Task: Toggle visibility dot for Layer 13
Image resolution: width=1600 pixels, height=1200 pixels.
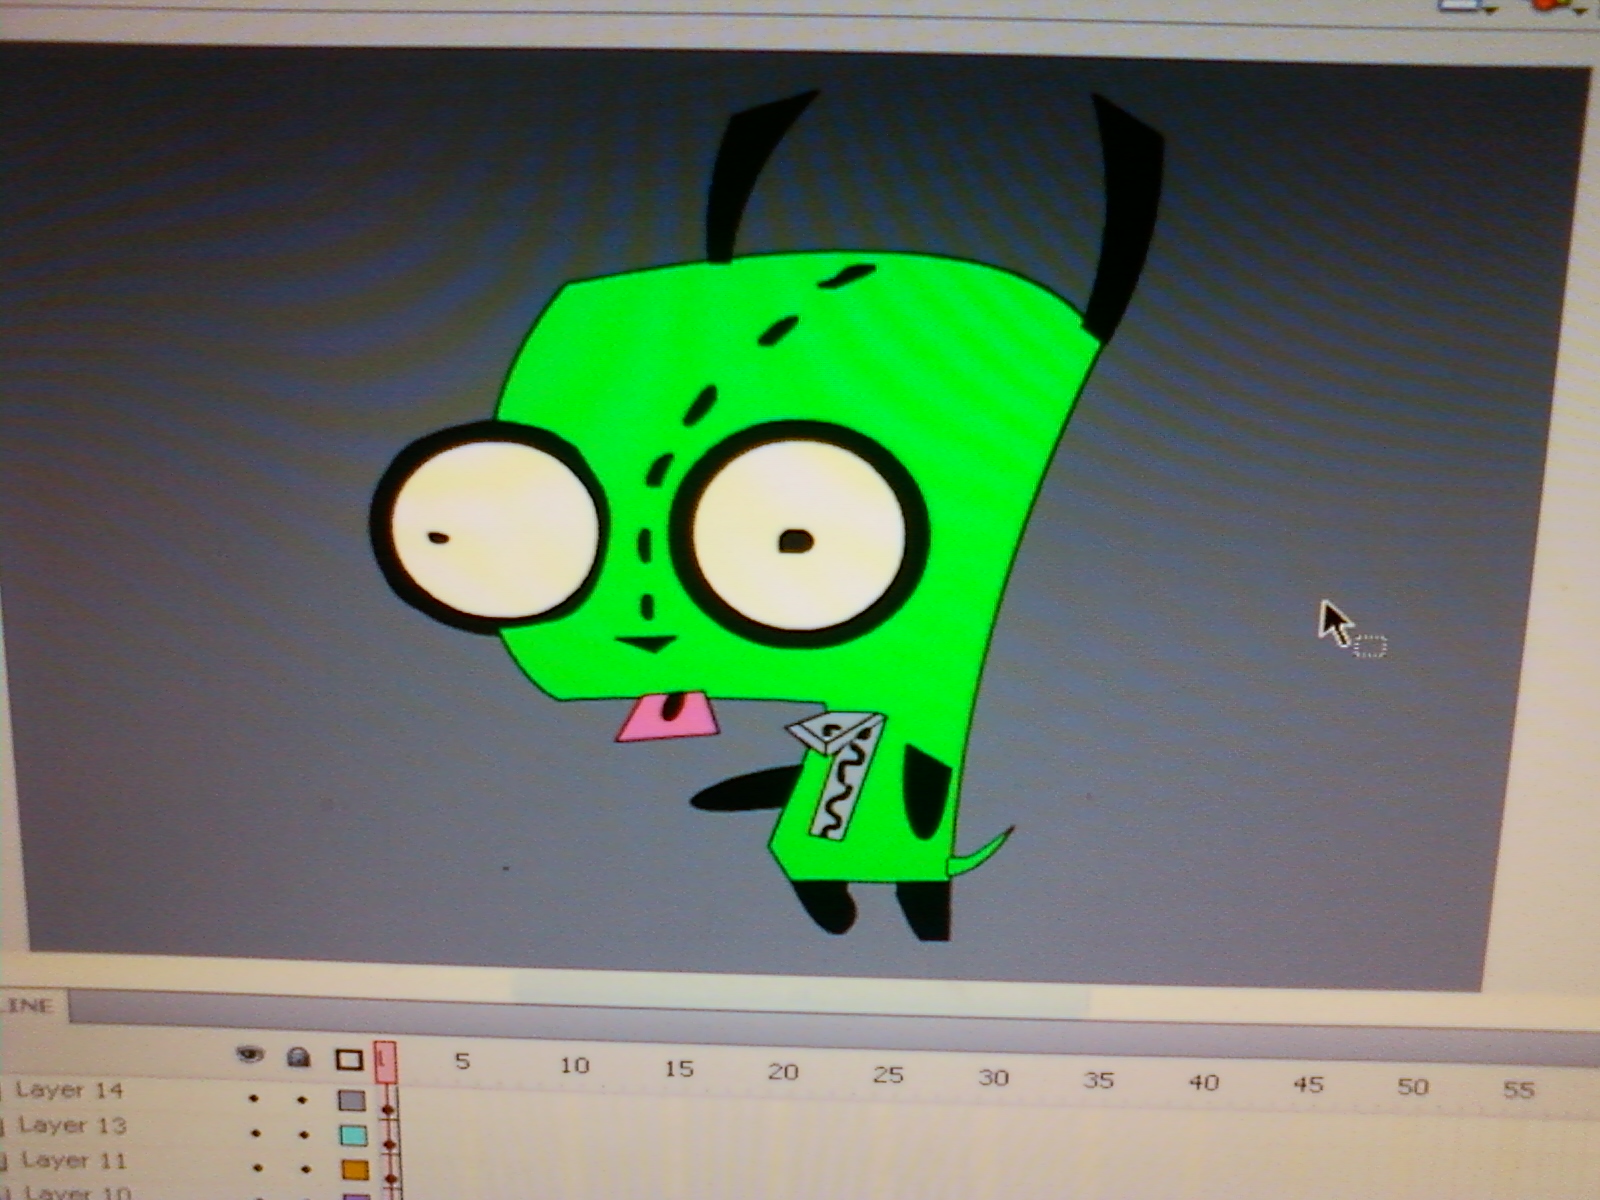Action: click(x=256, y=1133)
